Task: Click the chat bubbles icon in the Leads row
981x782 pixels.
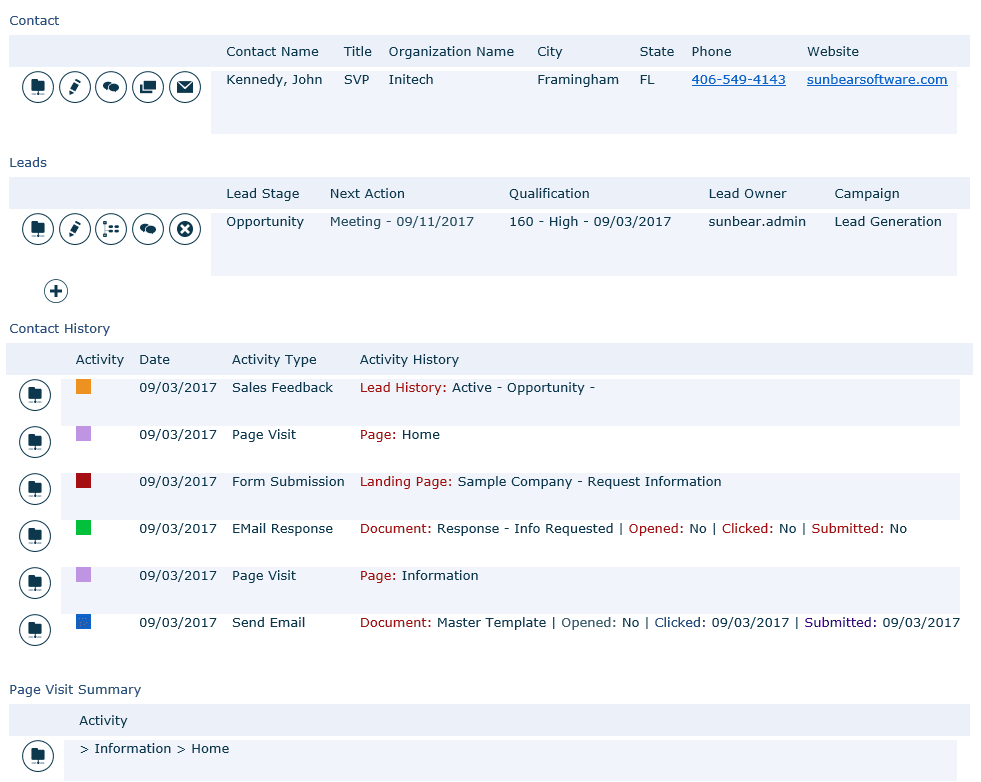Action: [148, 229]
